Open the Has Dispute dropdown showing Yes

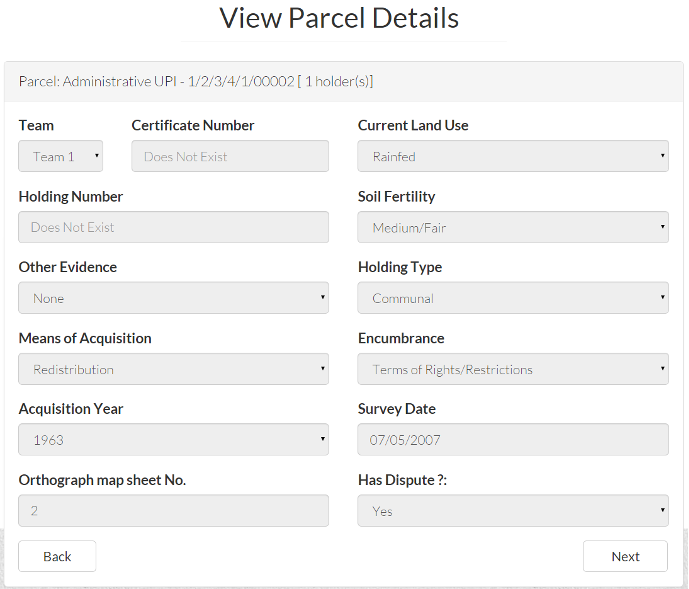click(513, 511)
